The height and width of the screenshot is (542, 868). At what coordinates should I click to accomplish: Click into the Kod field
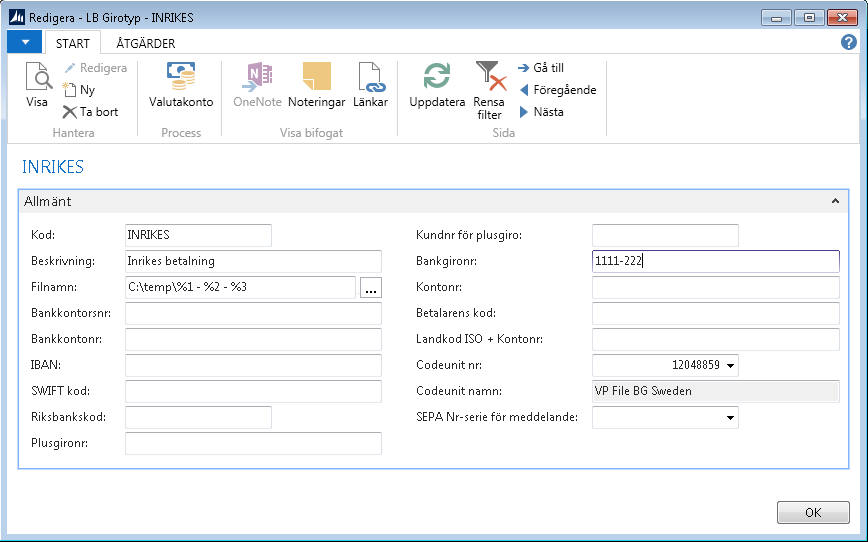[x=198, y=235]
